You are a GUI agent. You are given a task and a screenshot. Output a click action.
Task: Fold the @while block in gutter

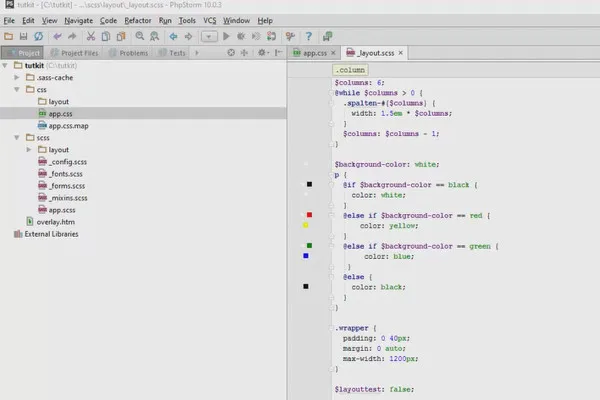click(x=332, y=93)
